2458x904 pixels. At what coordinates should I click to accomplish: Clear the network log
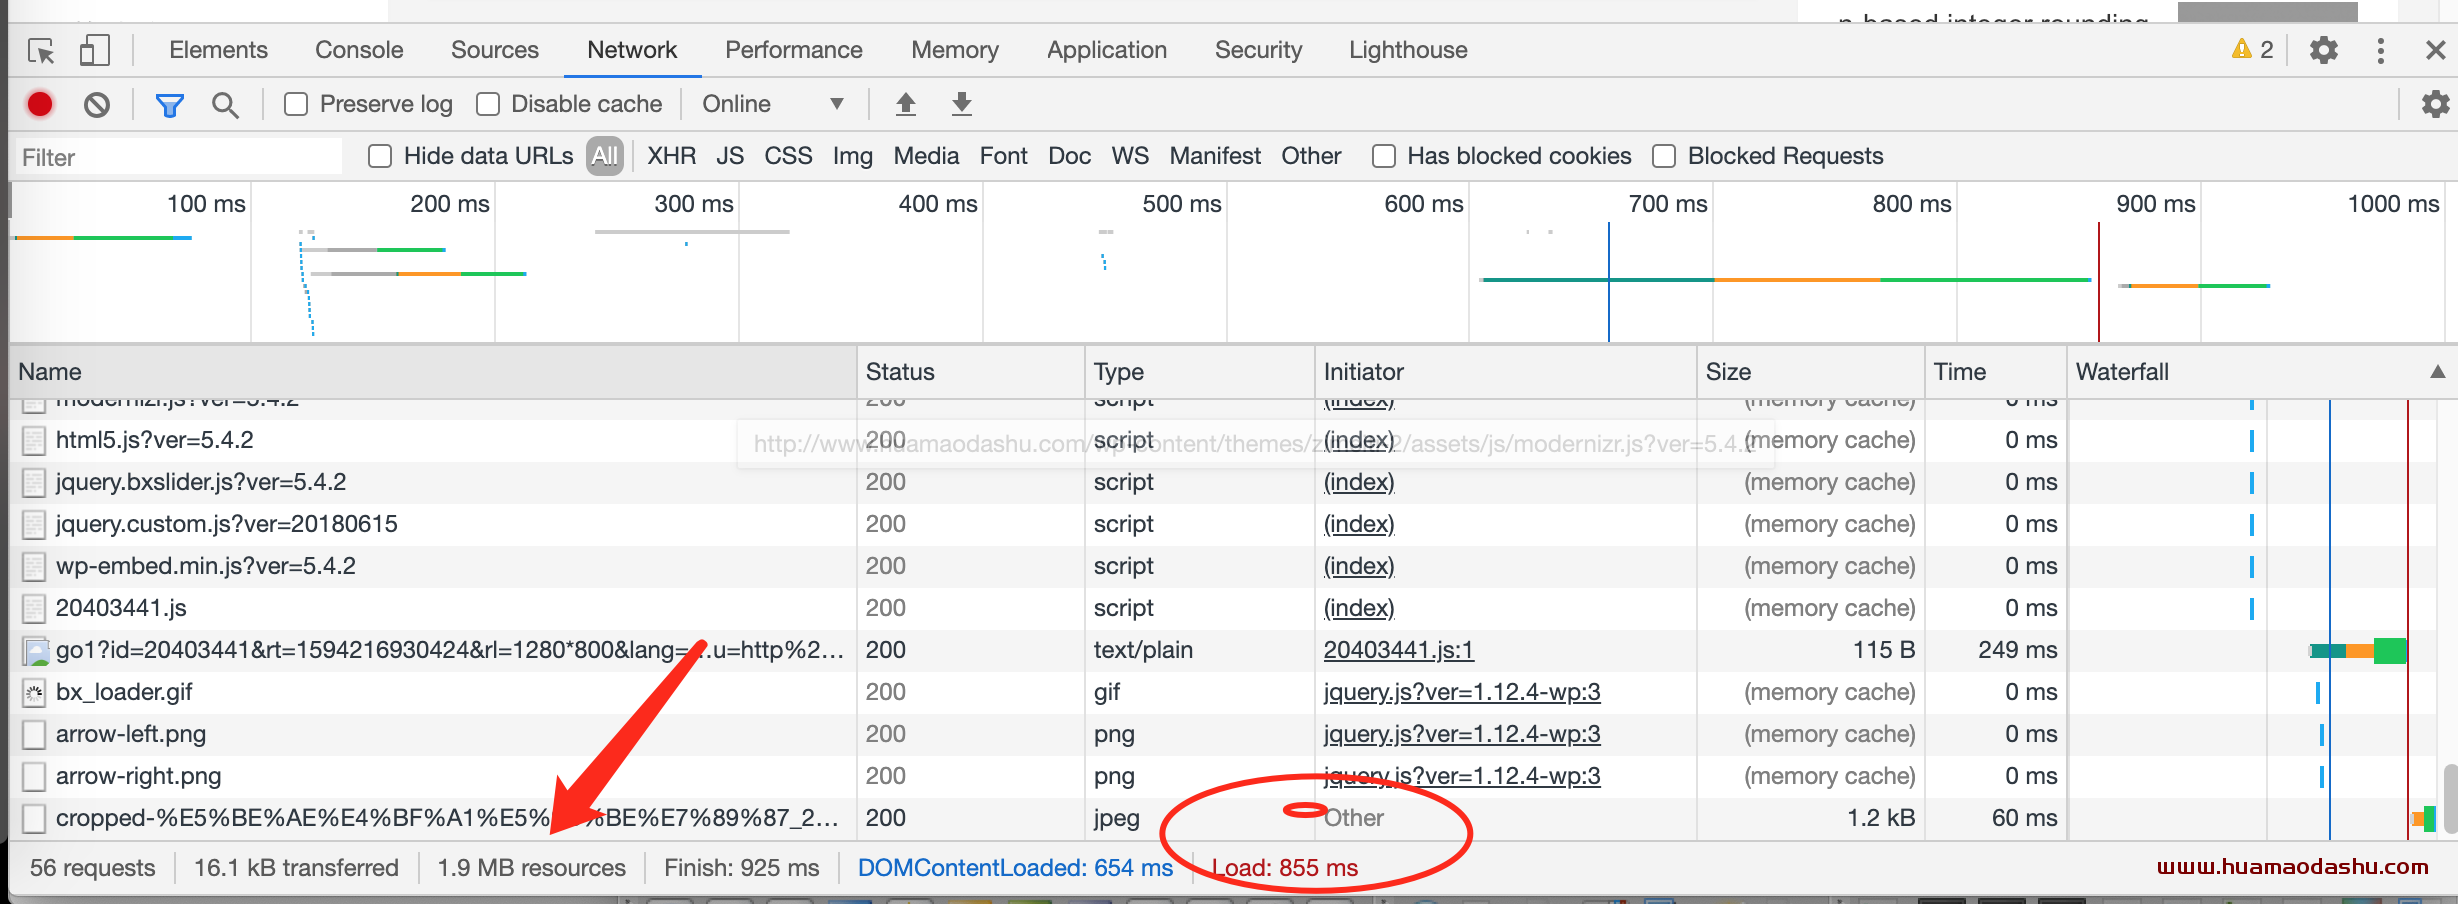coord(97,104)
